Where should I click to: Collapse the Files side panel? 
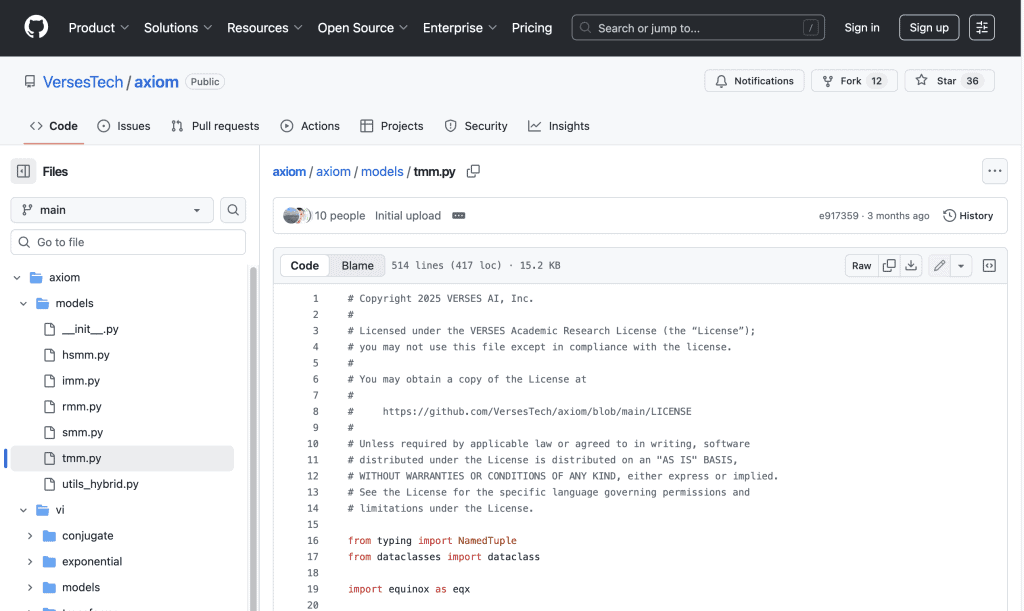[x=23, y=171]
